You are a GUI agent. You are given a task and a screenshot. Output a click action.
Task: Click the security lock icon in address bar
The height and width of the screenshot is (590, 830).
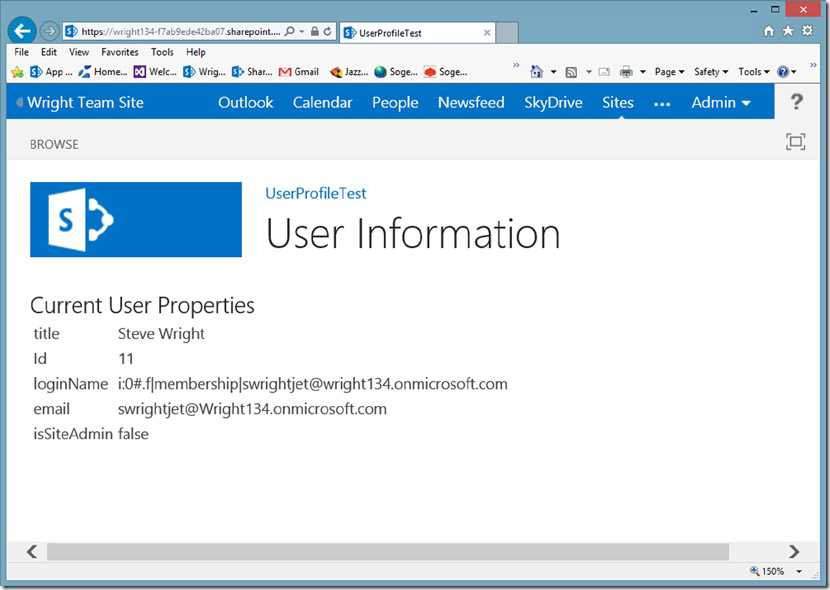pos(314,31)
